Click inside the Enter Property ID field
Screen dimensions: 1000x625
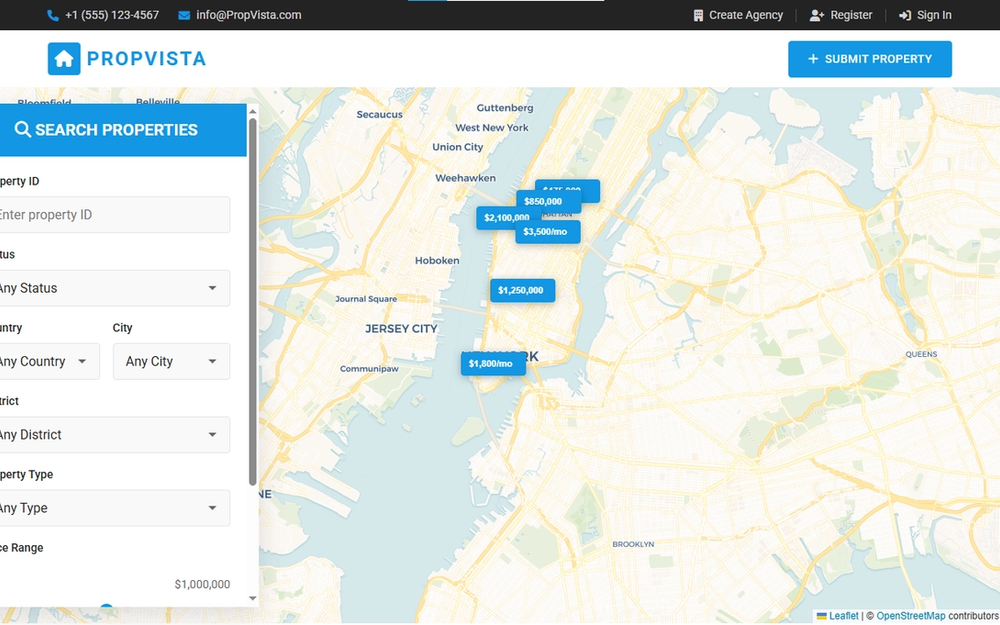pos(115,214)
